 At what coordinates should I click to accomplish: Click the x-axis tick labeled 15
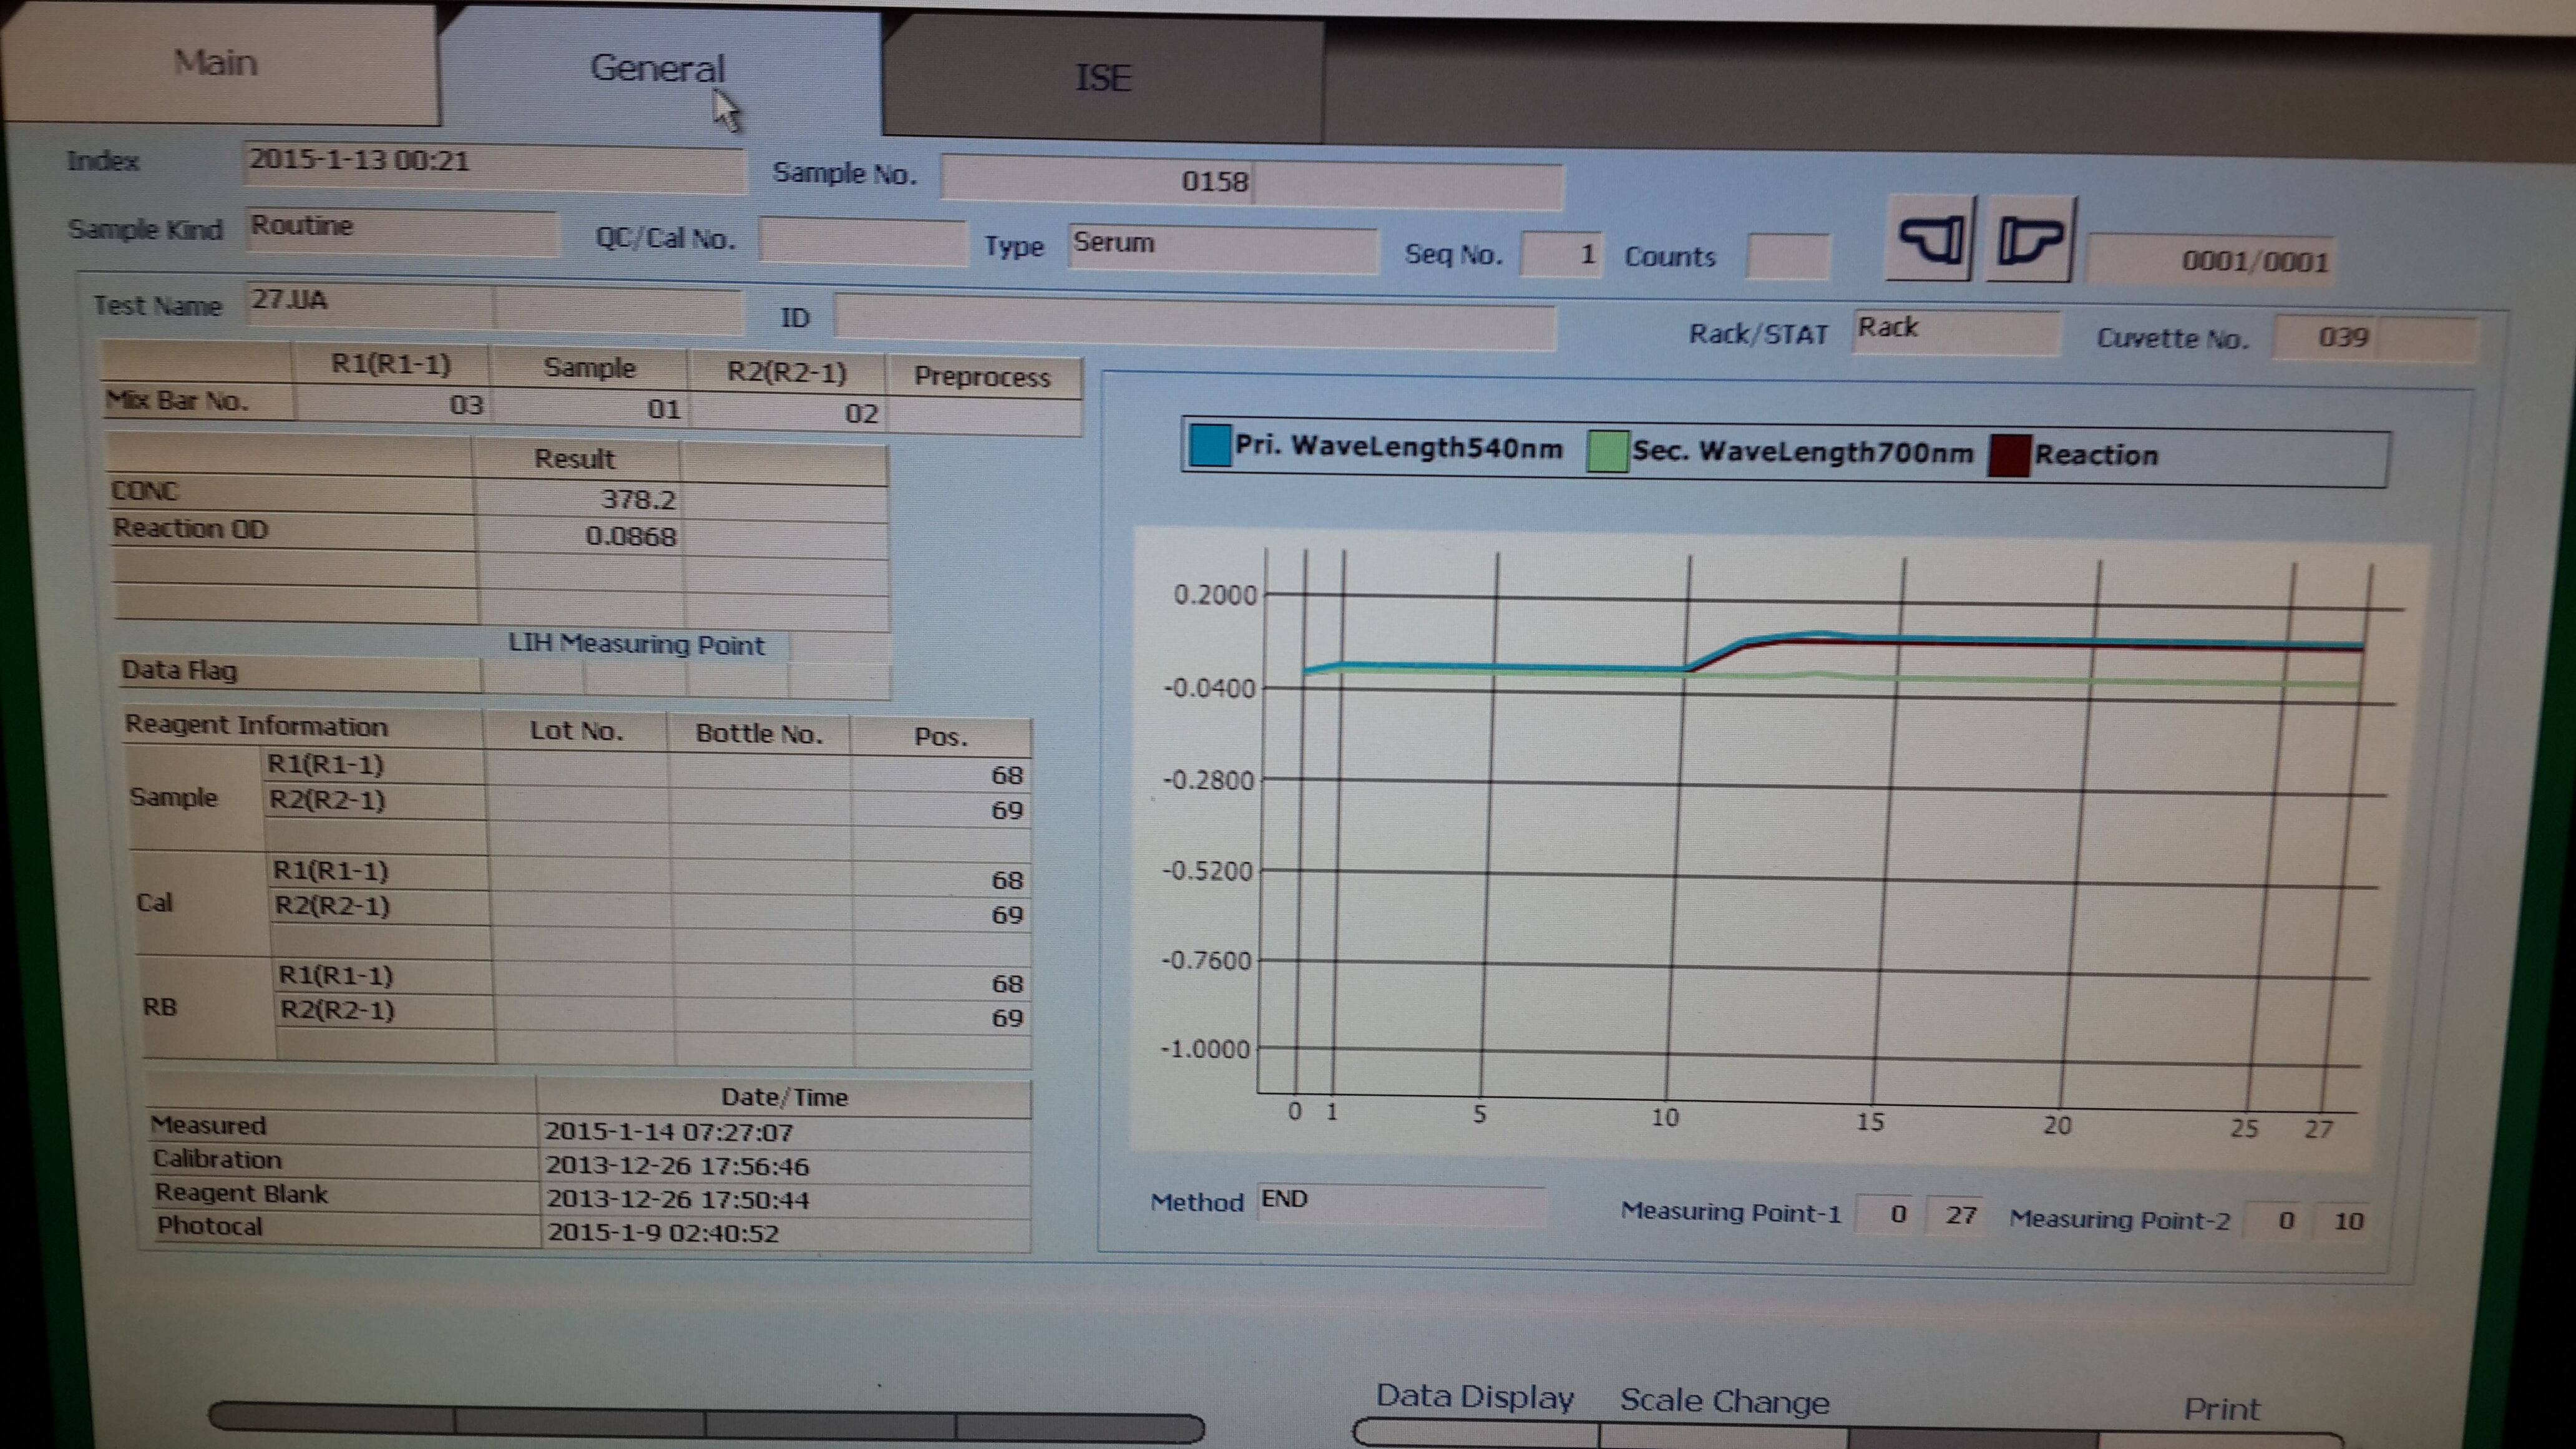pyautogui.click(x=1870, y=1122)
